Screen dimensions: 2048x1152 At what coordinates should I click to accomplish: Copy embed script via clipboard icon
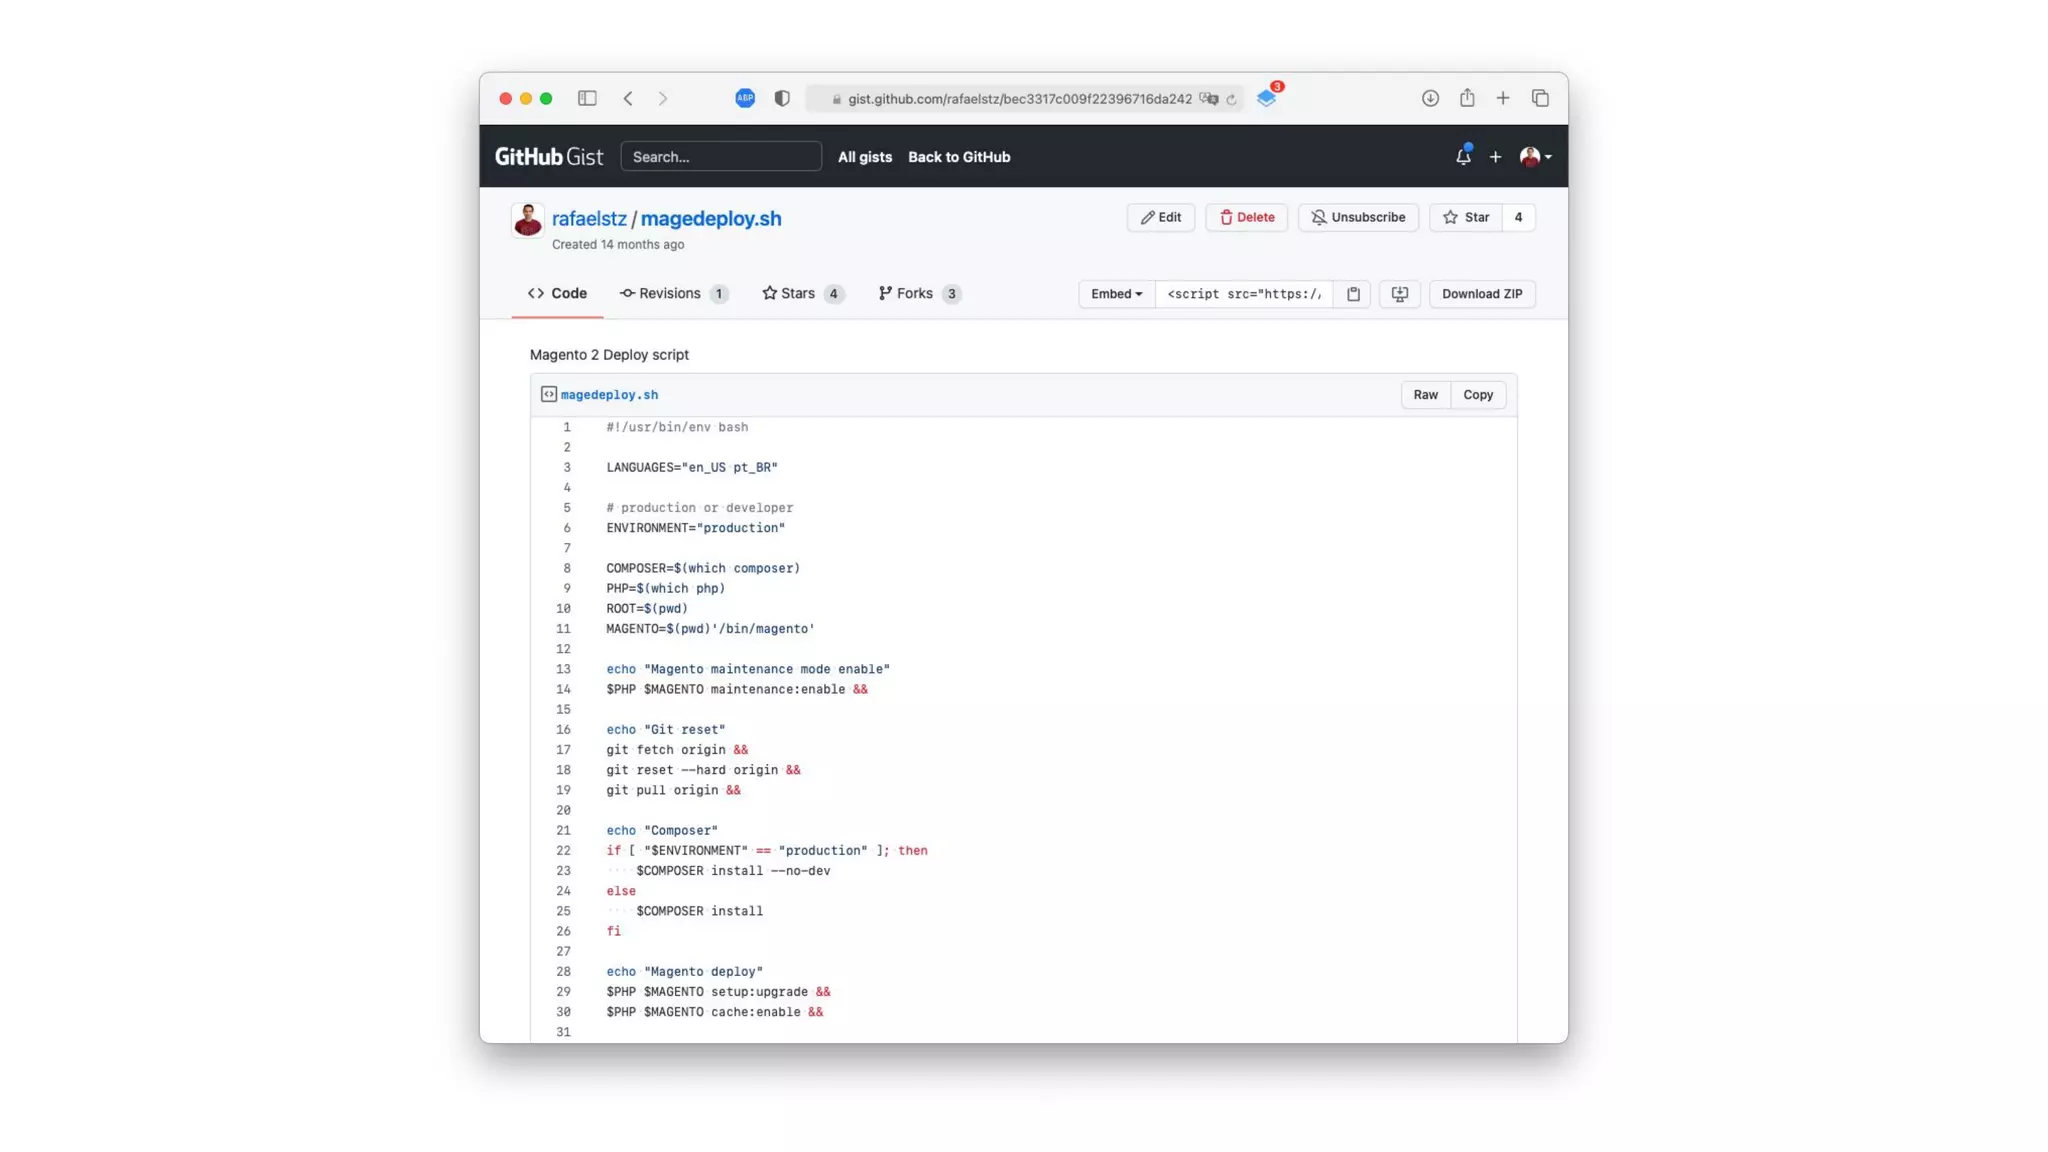click(1353, 294)
